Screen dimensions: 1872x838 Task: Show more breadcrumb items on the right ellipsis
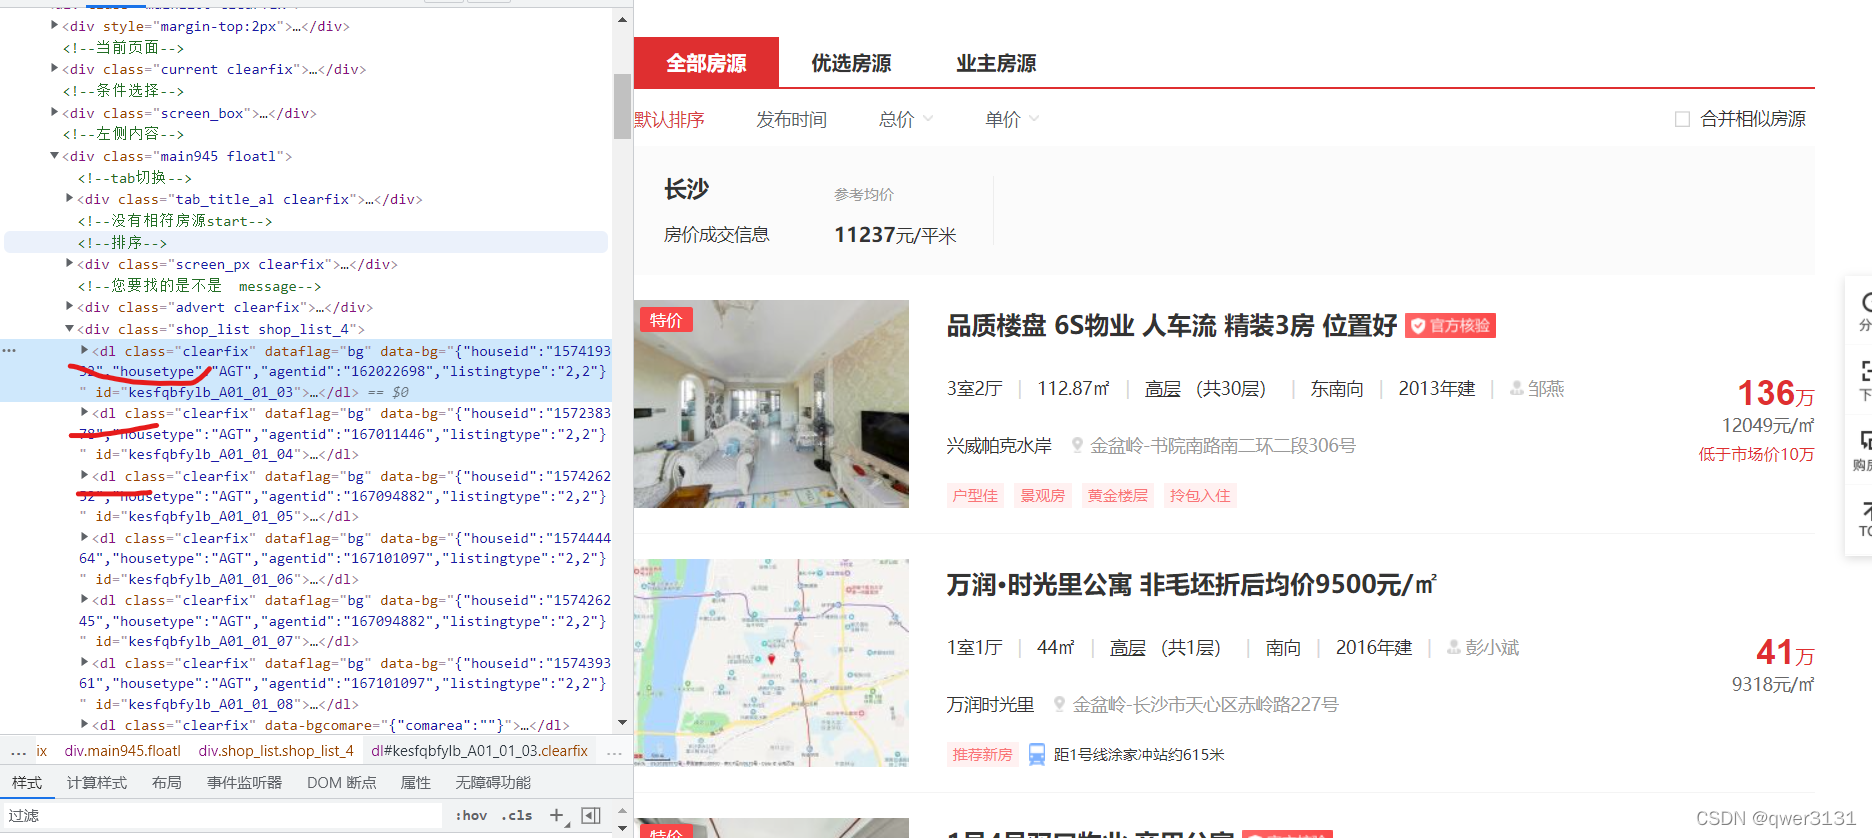pos(614,751)
